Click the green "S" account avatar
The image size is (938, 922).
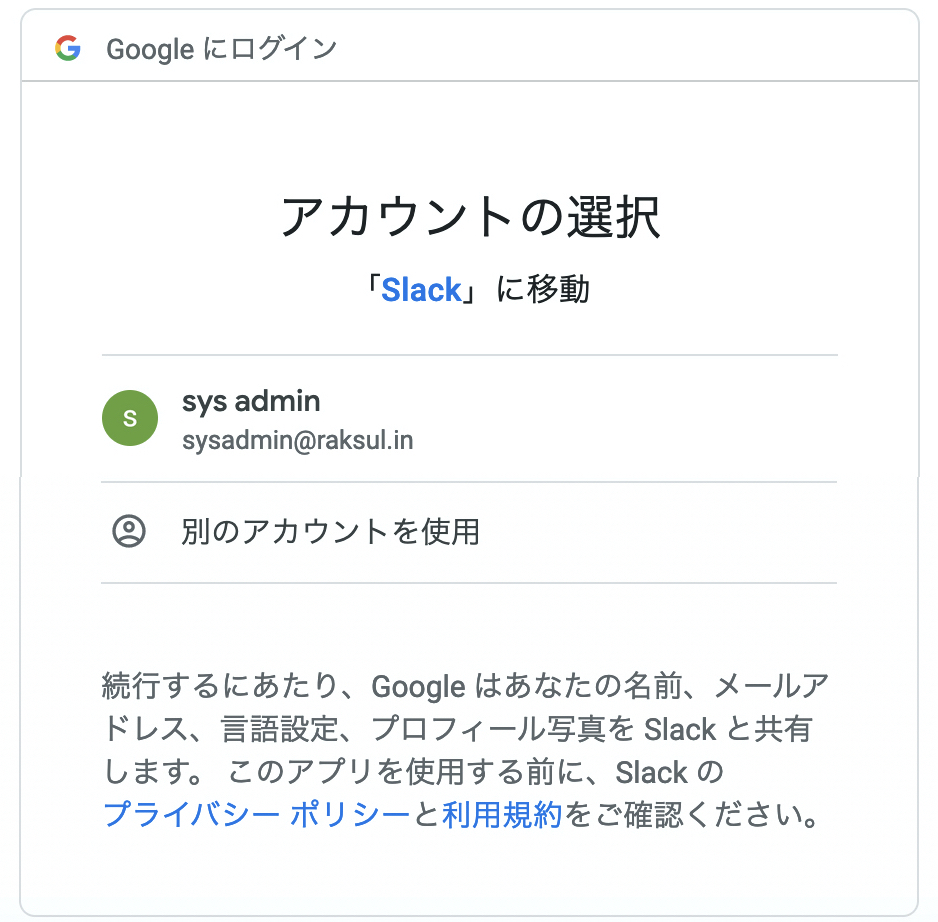130,418
